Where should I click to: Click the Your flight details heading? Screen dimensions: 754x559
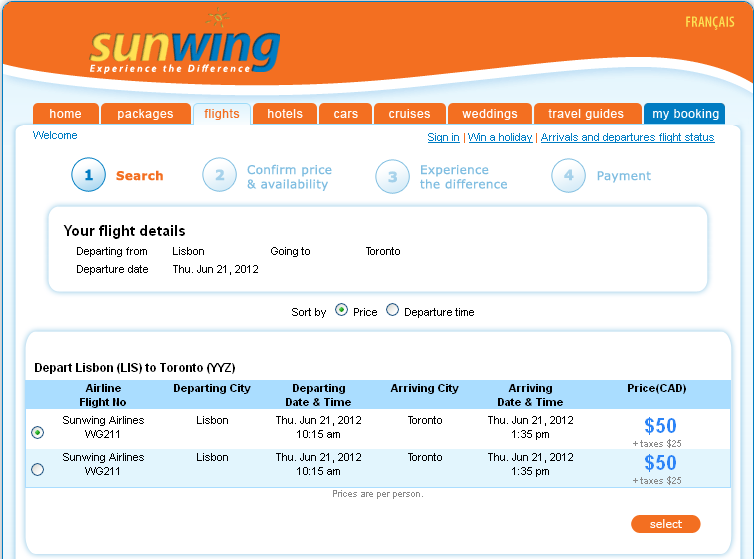(x=125, y=231)
